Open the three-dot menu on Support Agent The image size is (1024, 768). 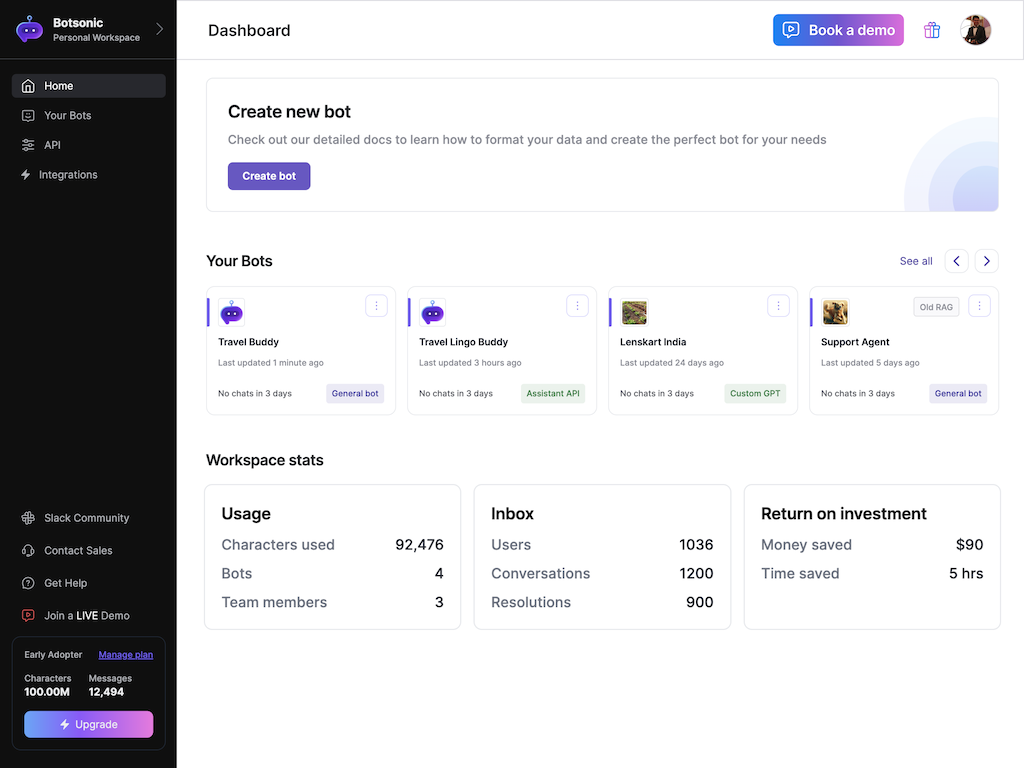pyautogui.click(x=979, y=306)
